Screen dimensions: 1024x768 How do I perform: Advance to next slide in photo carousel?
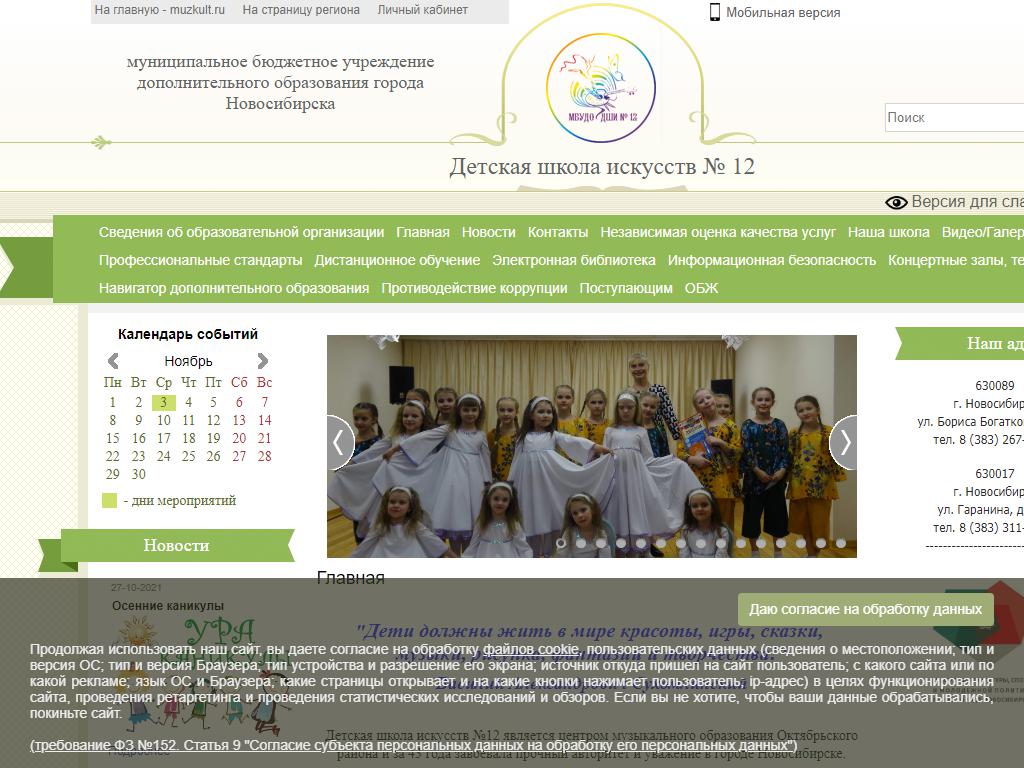click(843, 442)
